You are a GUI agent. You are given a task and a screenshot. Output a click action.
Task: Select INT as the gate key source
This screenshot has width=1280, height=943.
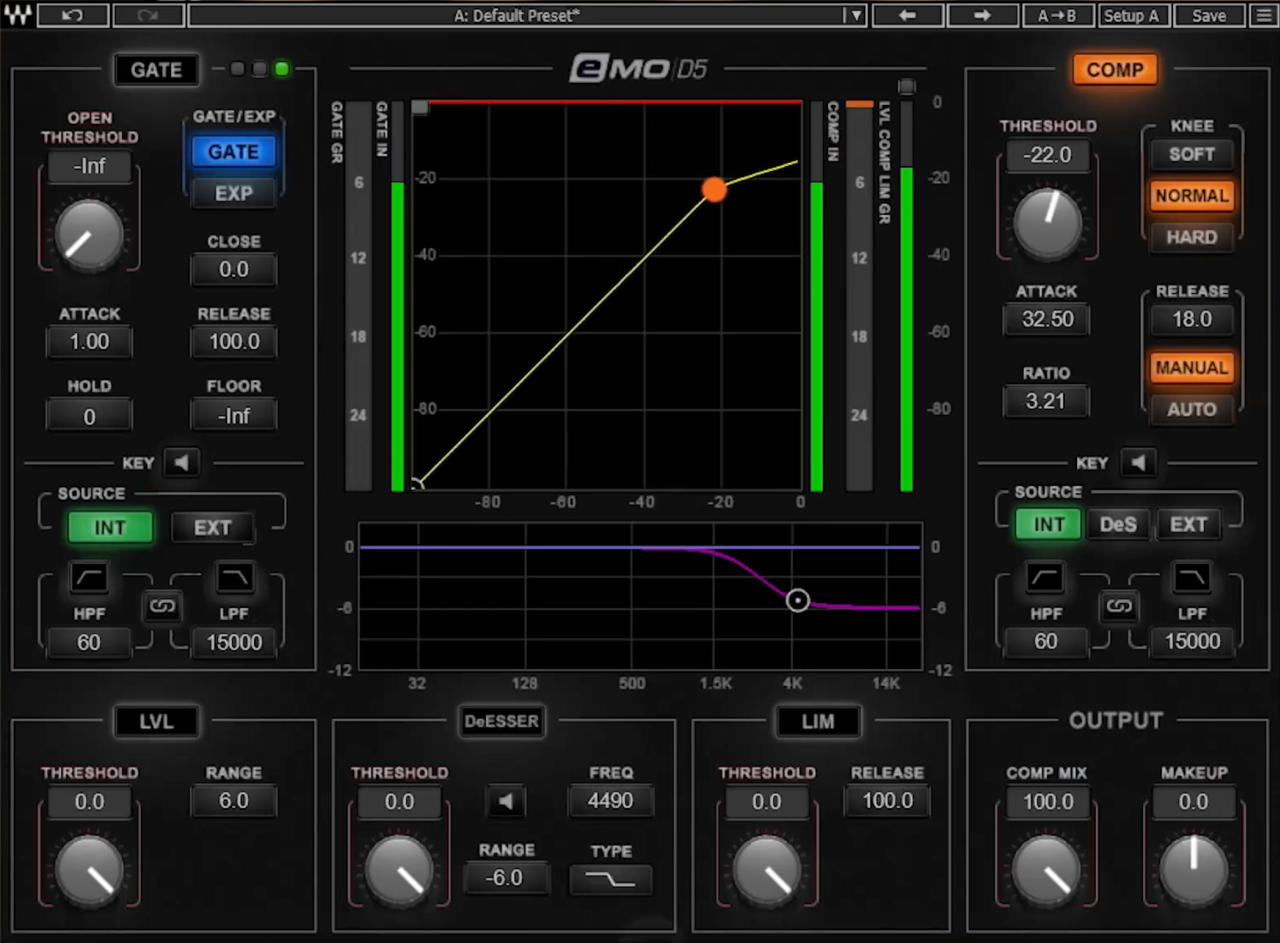coord(110,527)
